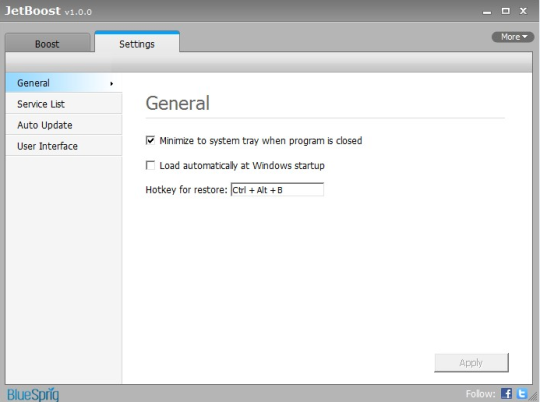Select the Settings tab
This screenshot has height=402, width=540.
[x=137, y=42]
